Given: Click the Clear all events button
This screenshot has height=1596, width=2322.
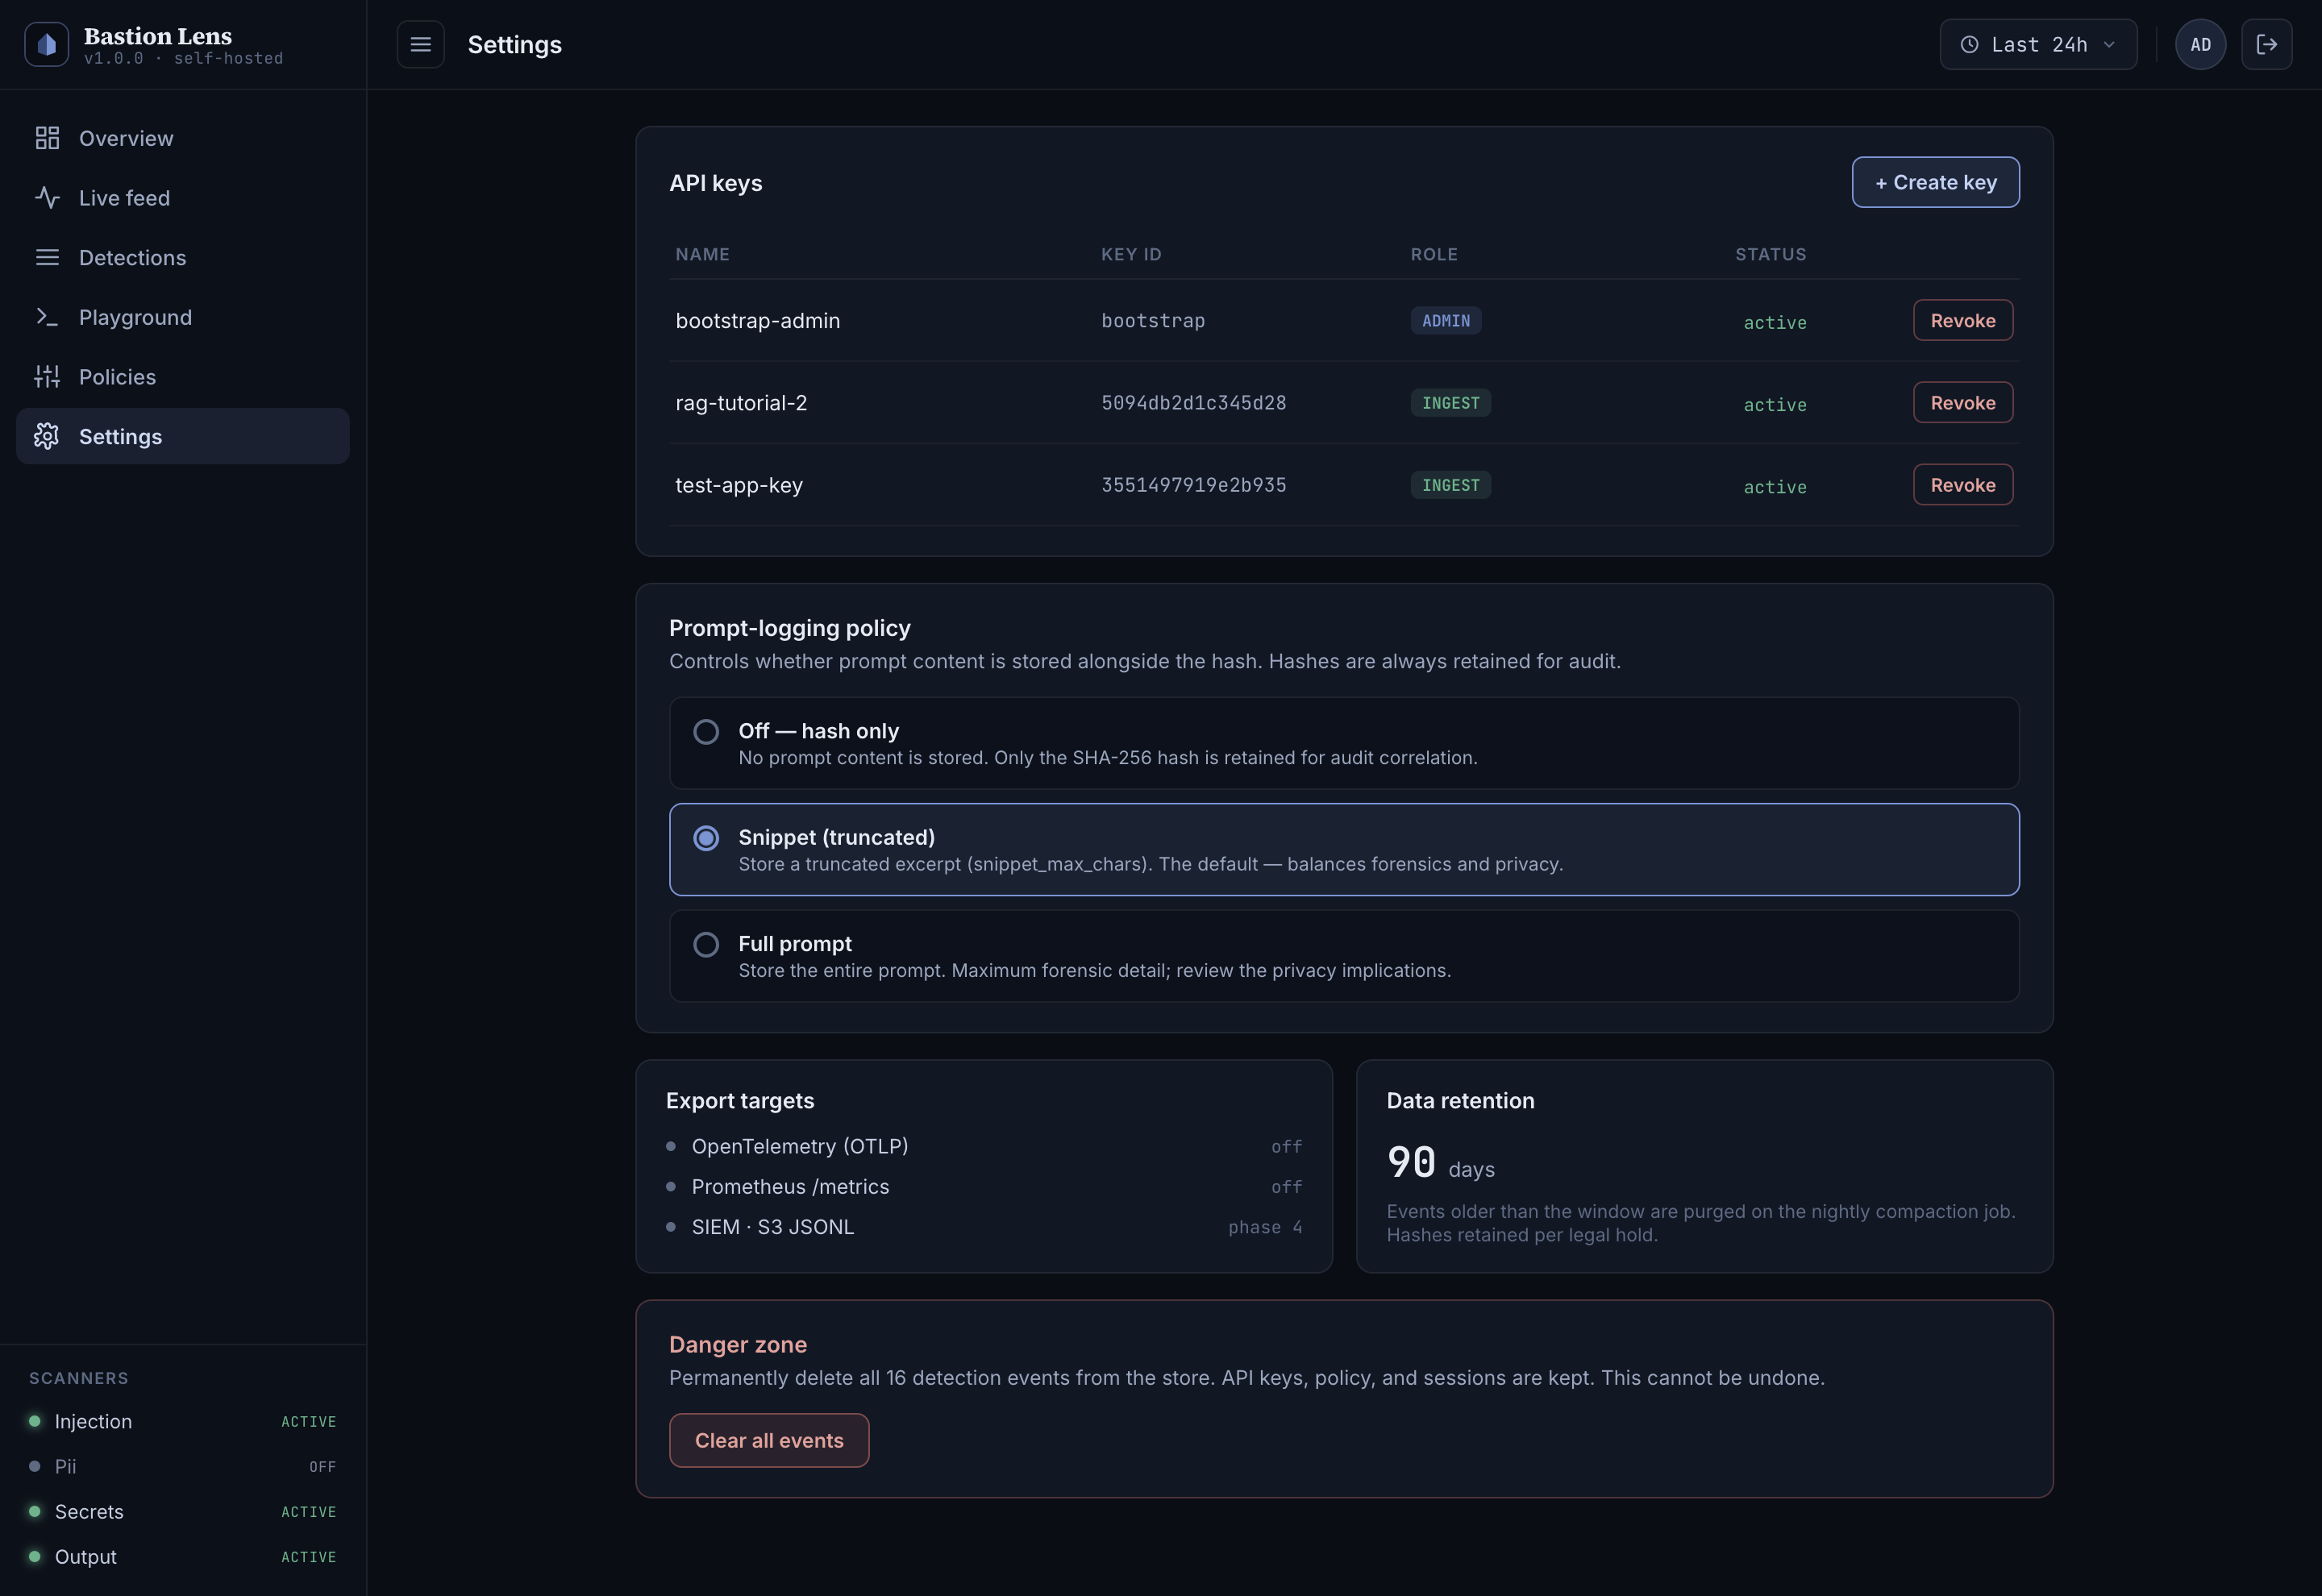Looking at the screenshot, I should click(769, 1440).
